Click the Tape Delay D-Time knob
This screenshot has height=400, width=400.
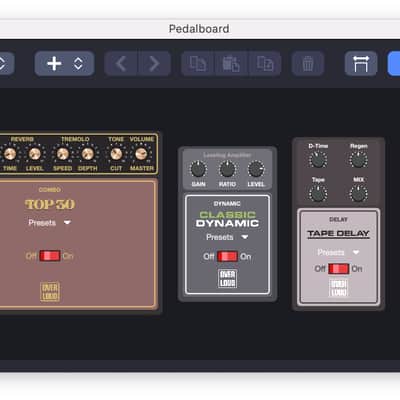[318, 159]
